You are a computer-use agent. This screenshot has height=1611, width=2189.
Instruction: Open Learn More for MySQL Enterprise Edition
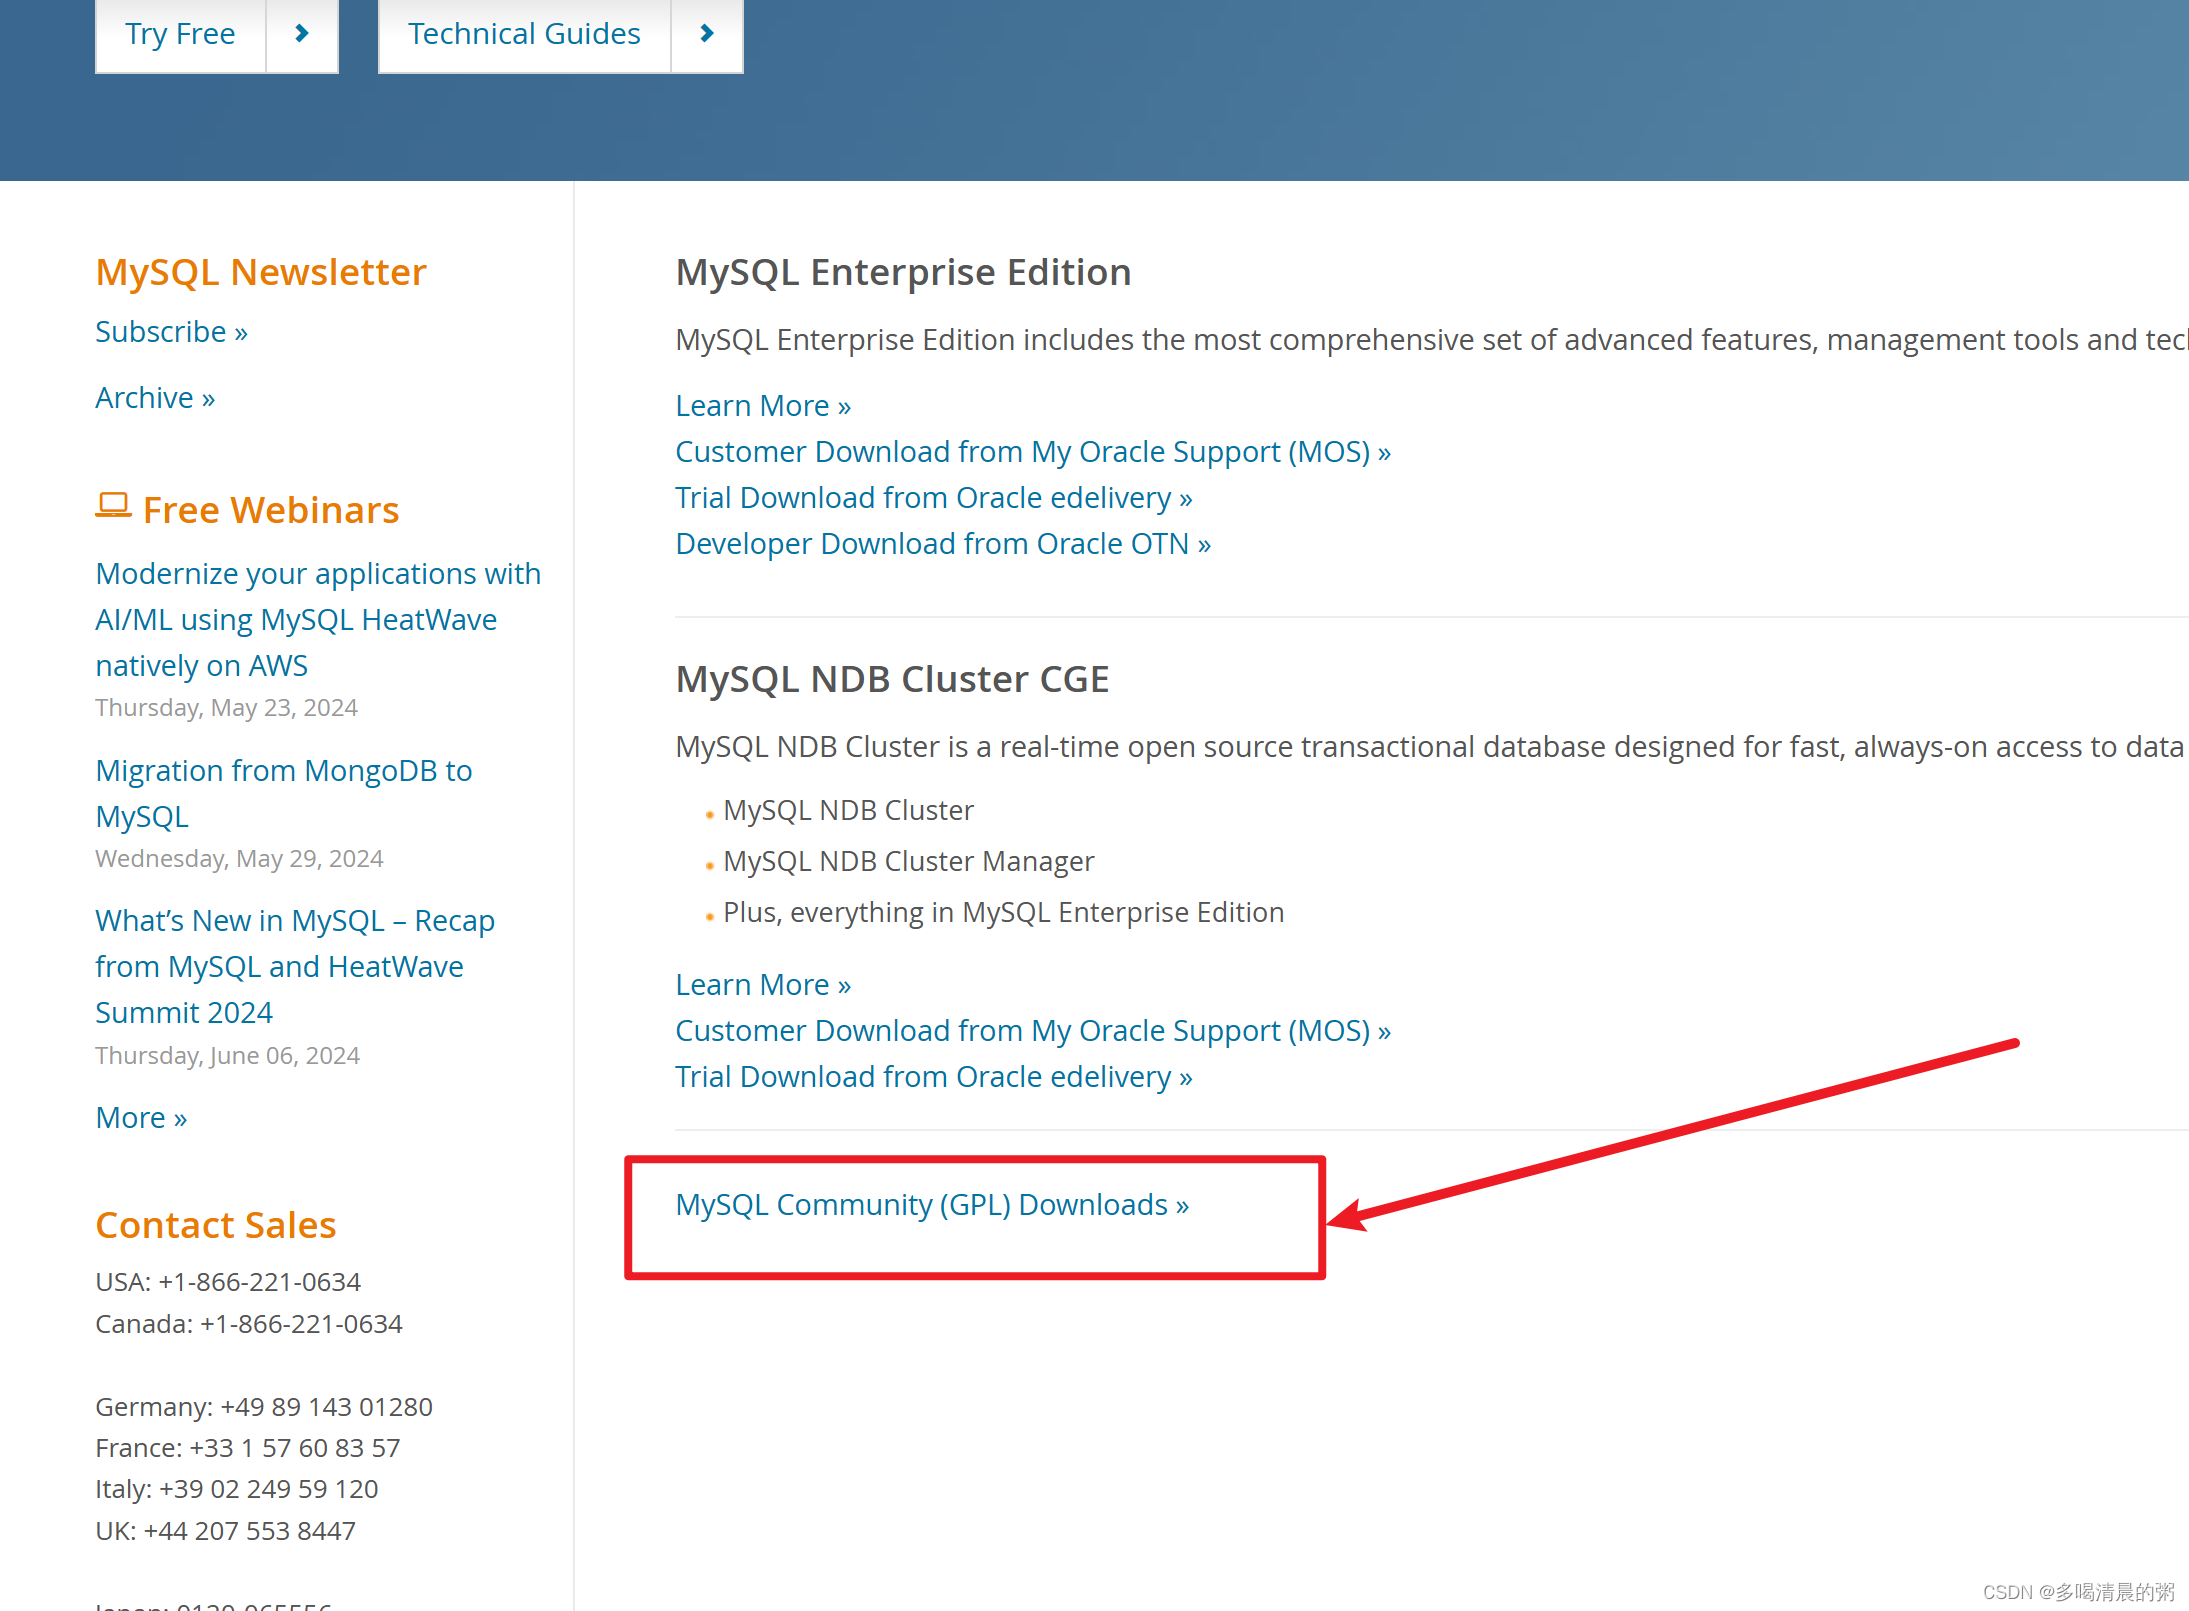point(761,404)
